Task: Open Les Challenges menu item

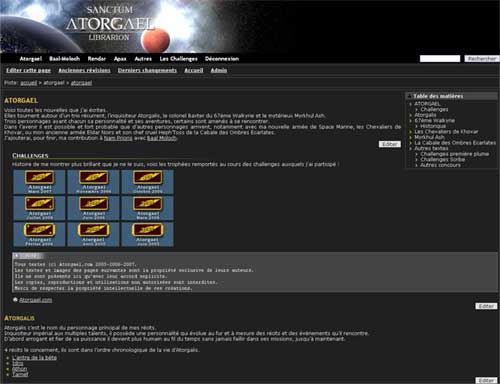Action: pos(178,59)
